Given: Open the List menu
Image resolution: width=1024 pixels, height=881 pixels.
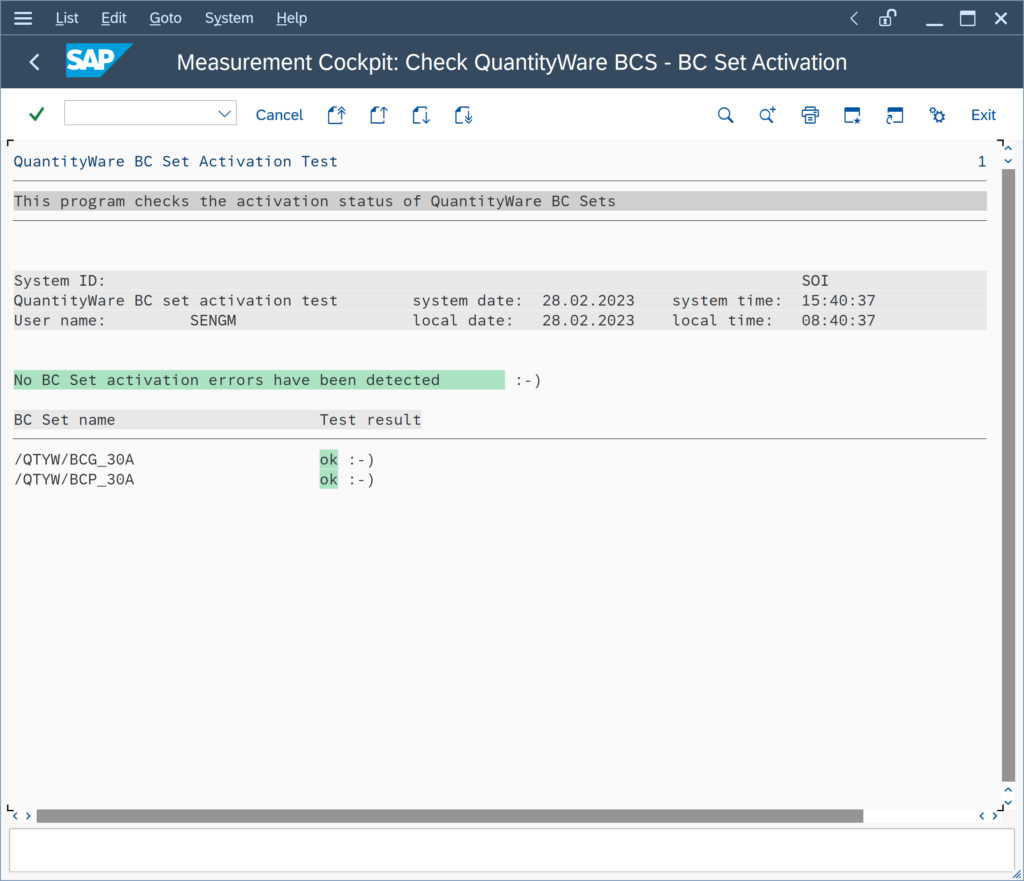Looking at the screenshot, I should pos(67,18).
